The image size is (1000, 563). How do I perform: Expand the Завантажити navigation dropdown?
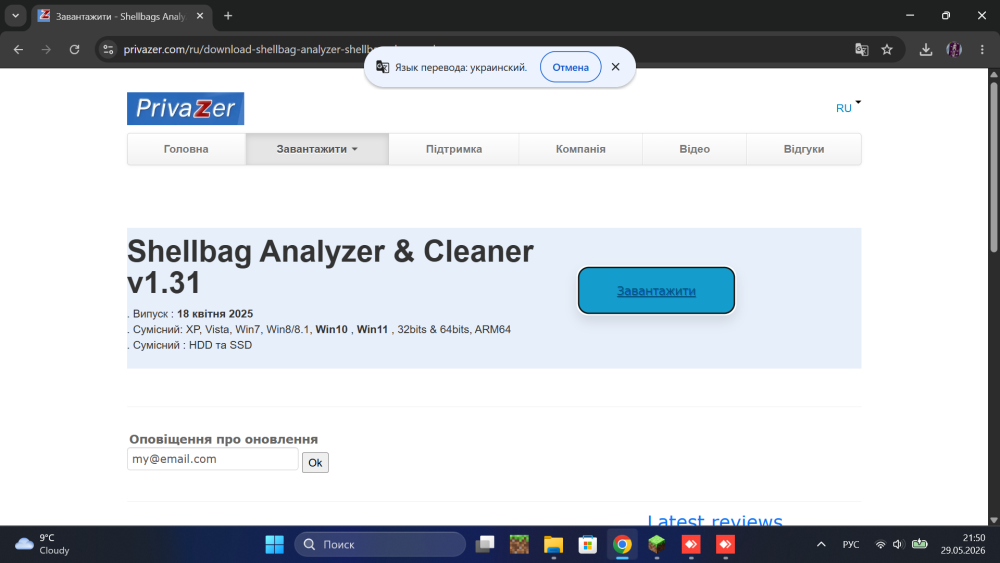(x=317, y=149)
